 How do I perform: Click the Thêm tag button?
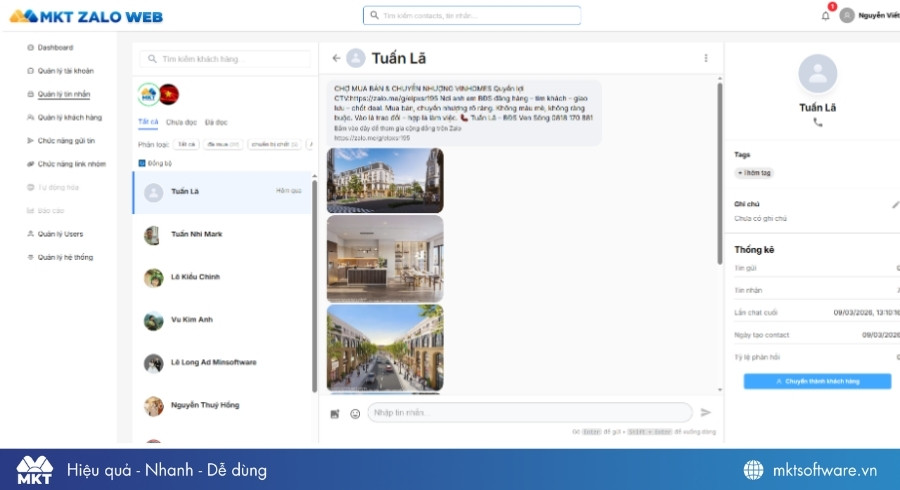754,173
